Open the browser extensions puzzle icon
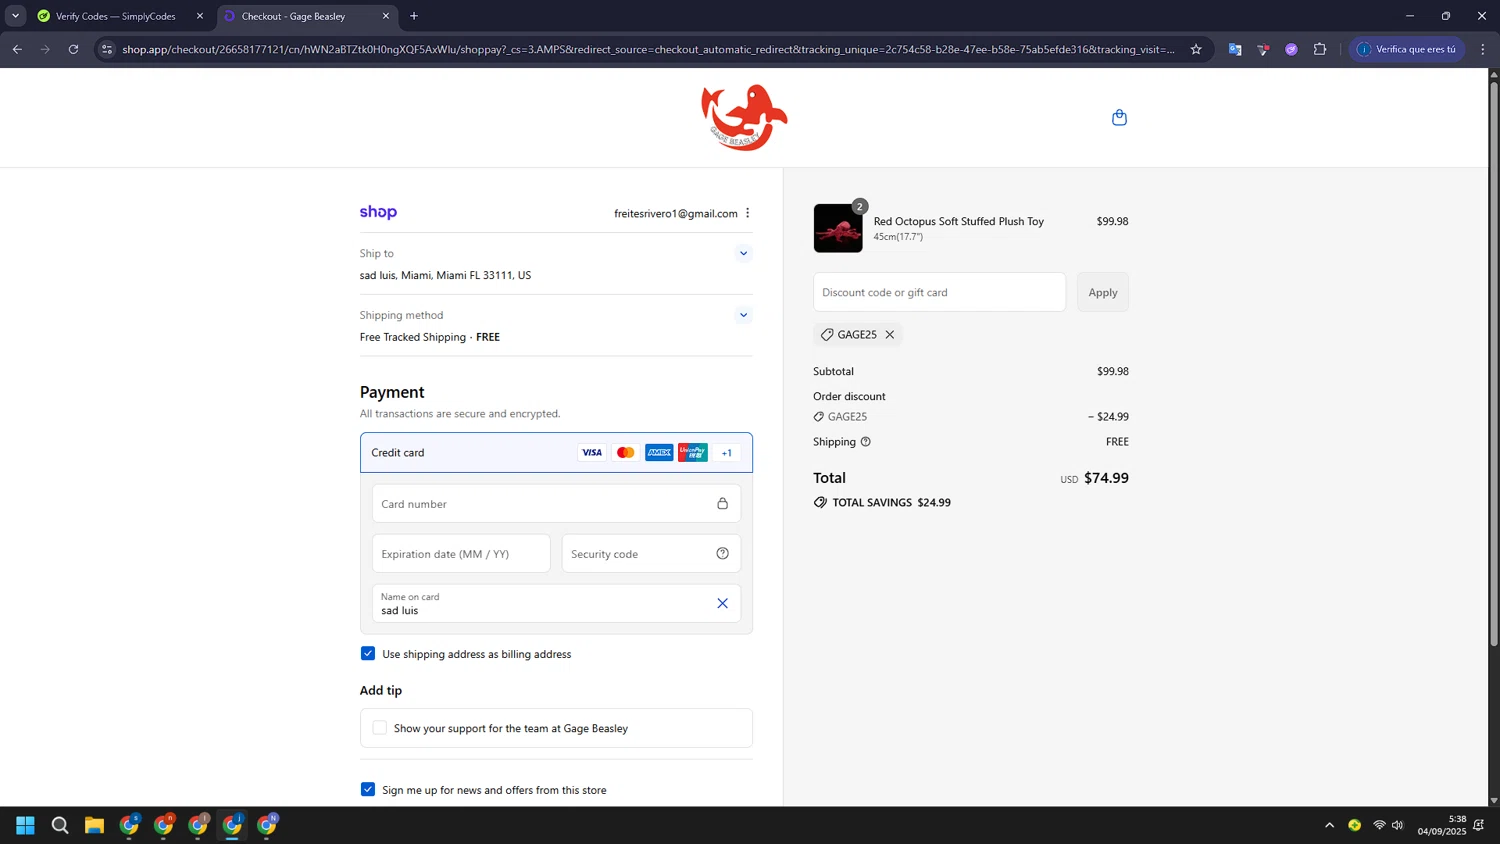This screenshot has width=1500, height=844. (x=1320, y=49)
